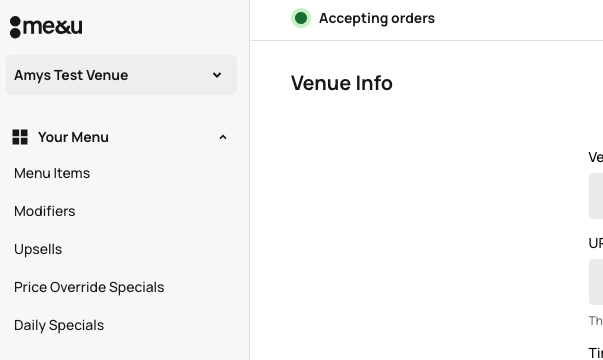Image resolution: width=603 pixels, height=360 pixels.
Task: Click the Accepting orders status text
Action: pos(377,18)
